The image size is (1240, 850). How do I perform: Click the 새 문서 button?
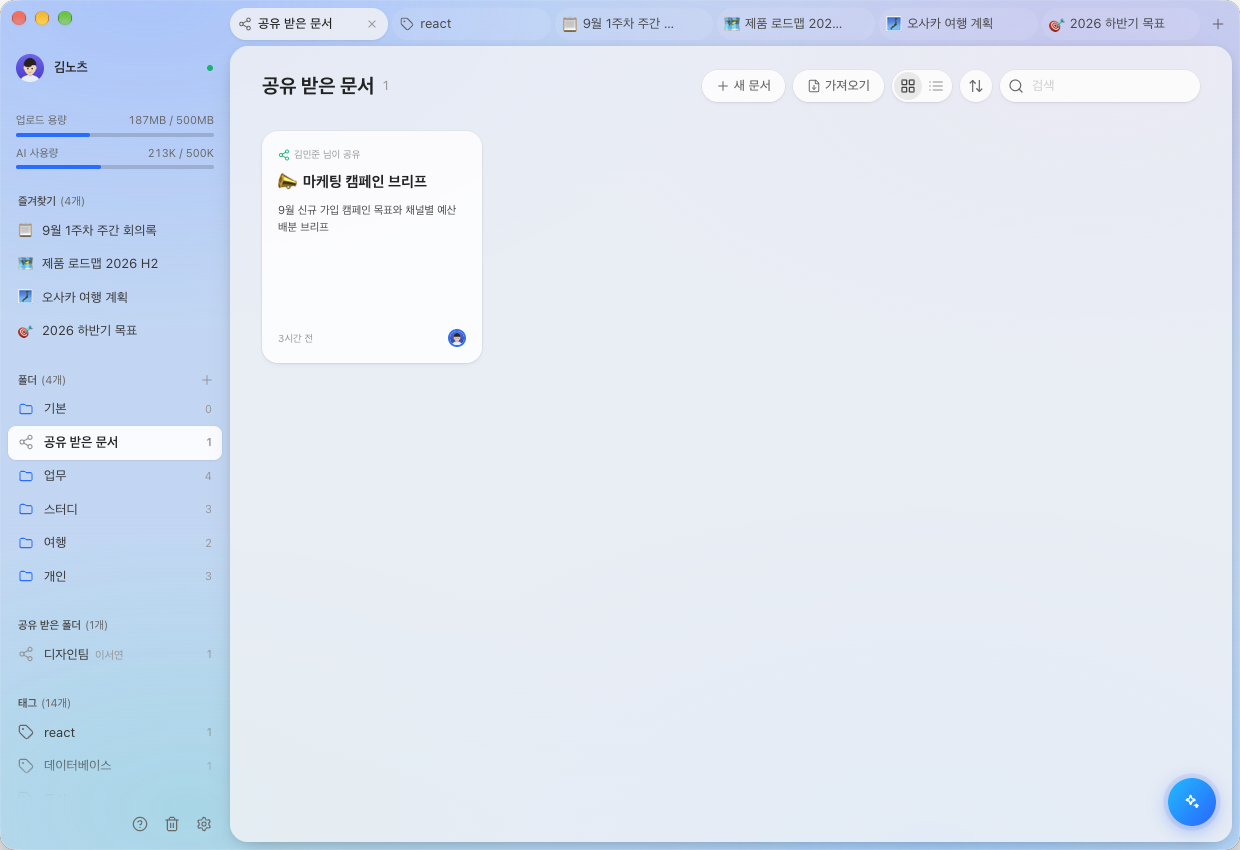(744, 86)
